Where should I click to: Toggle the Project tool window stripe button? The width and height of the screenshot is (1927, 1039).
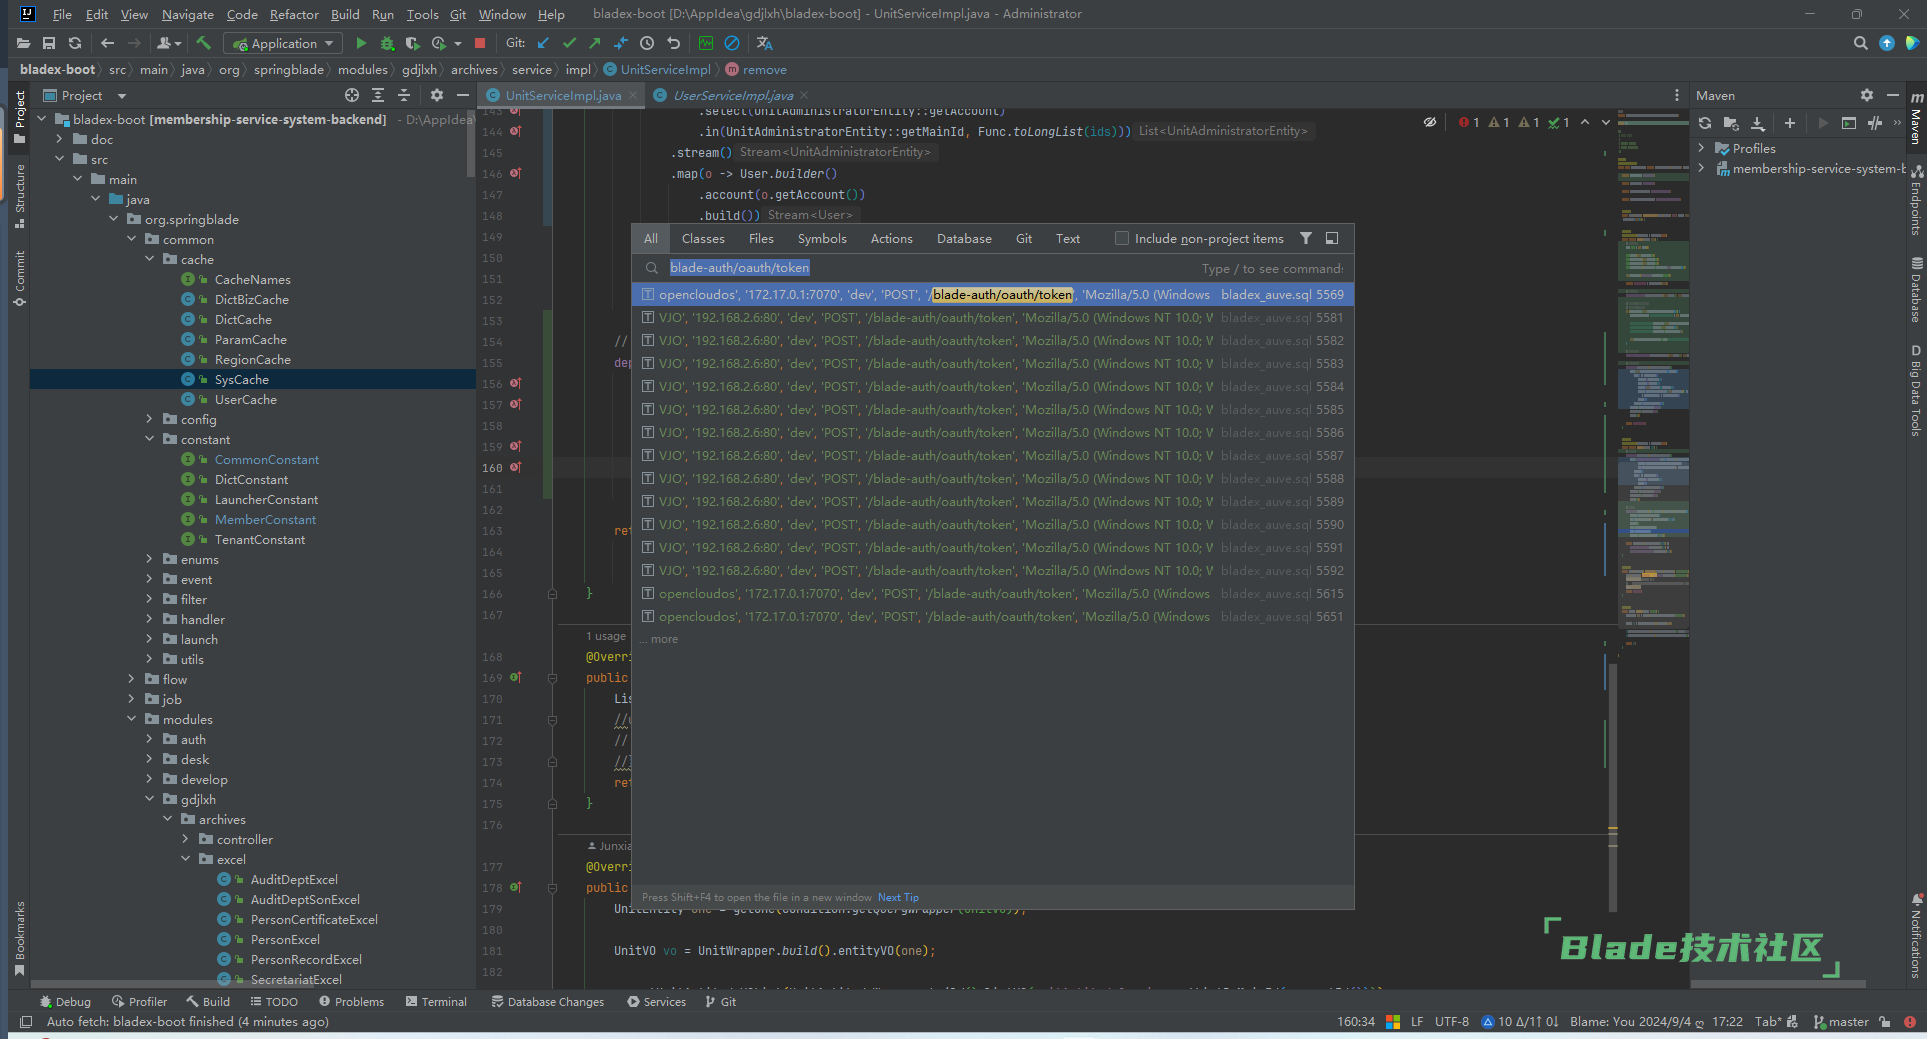click(x=20, y=118)
